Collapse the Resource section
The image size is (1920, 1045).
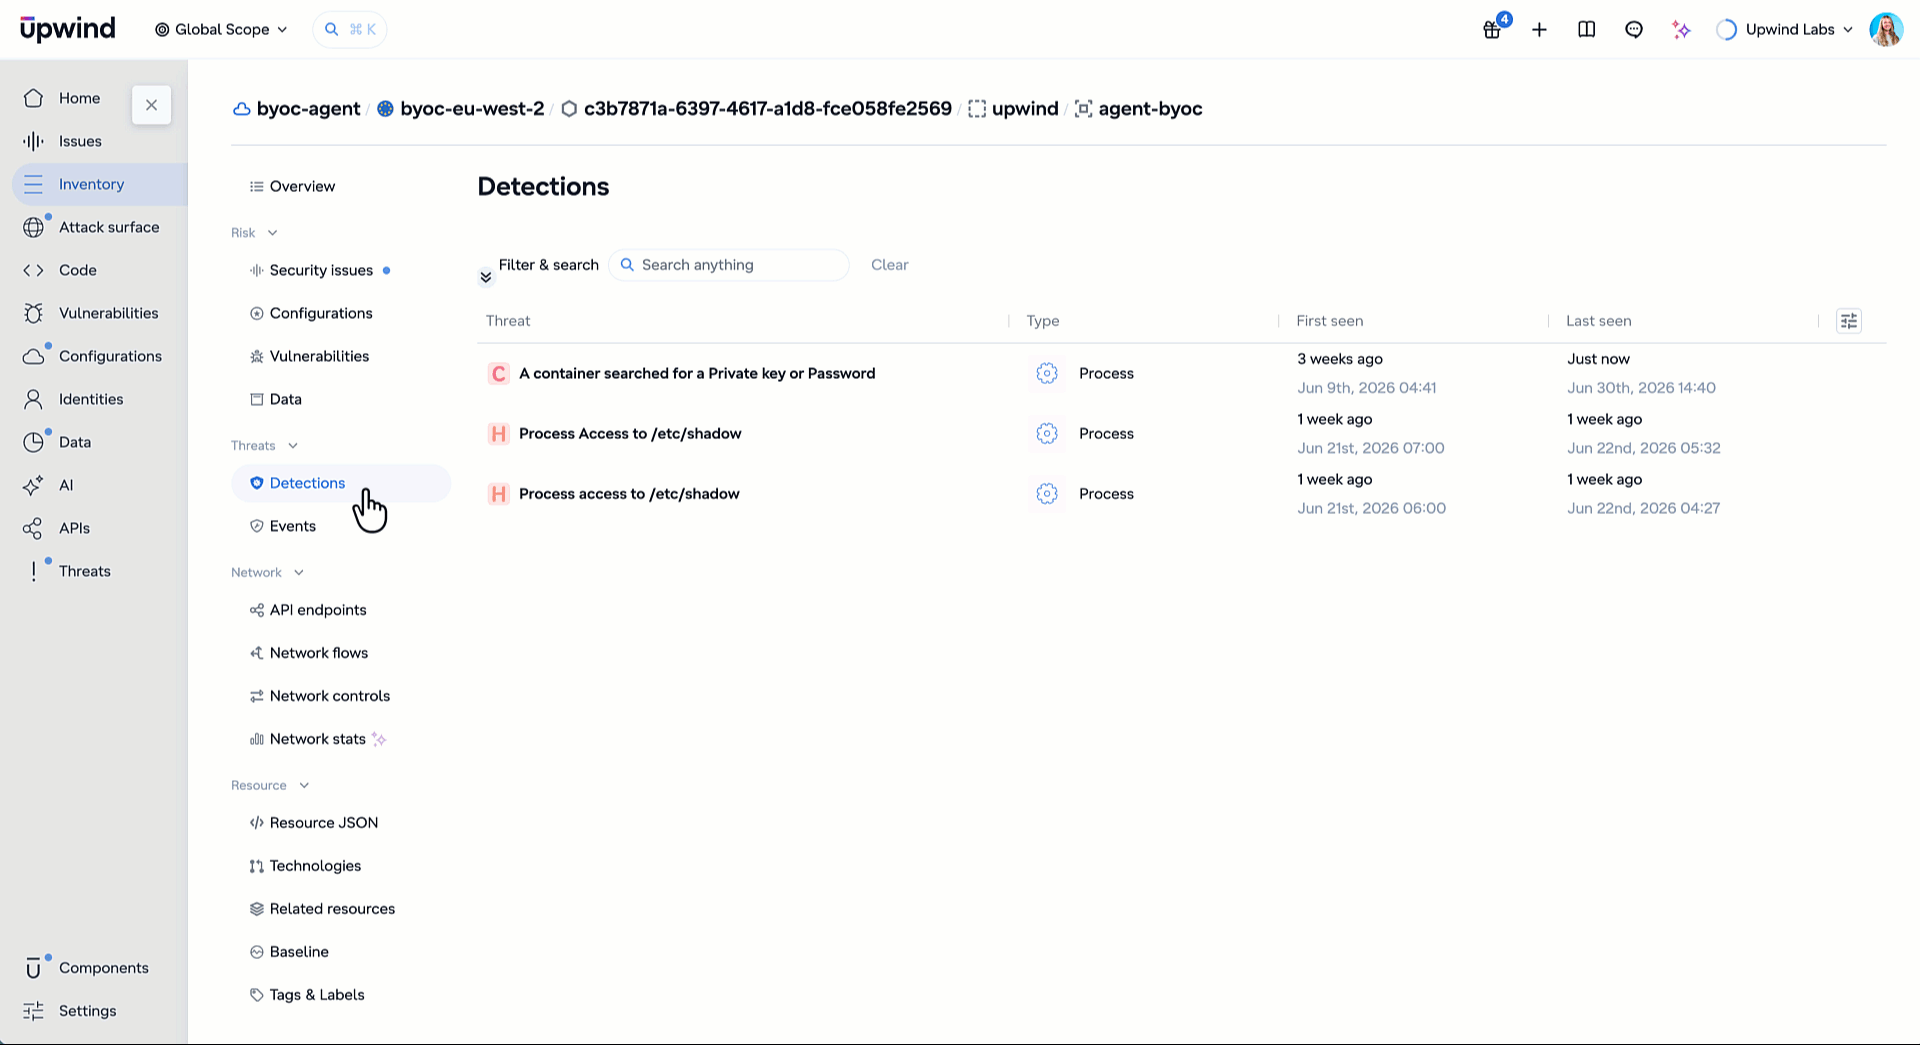(304, 786)
